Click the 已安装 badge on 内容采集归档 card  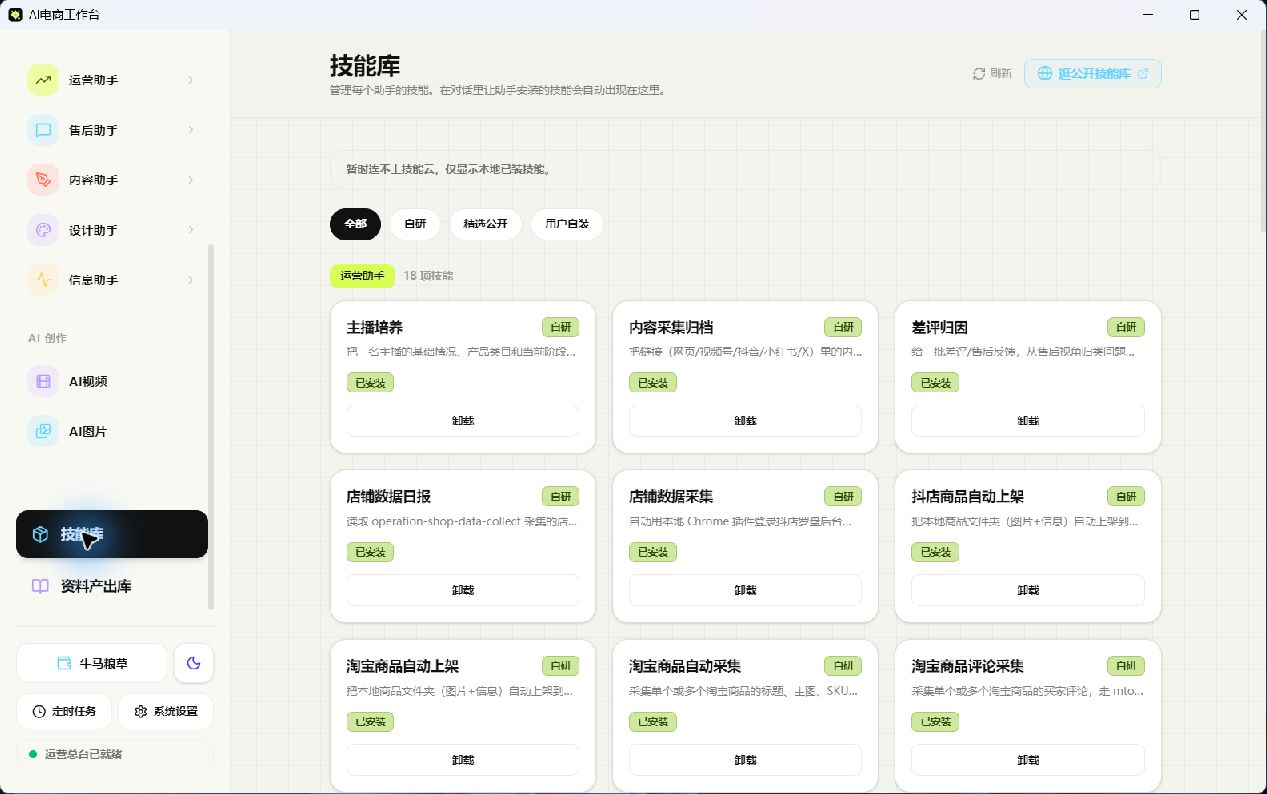pos(653,382)
